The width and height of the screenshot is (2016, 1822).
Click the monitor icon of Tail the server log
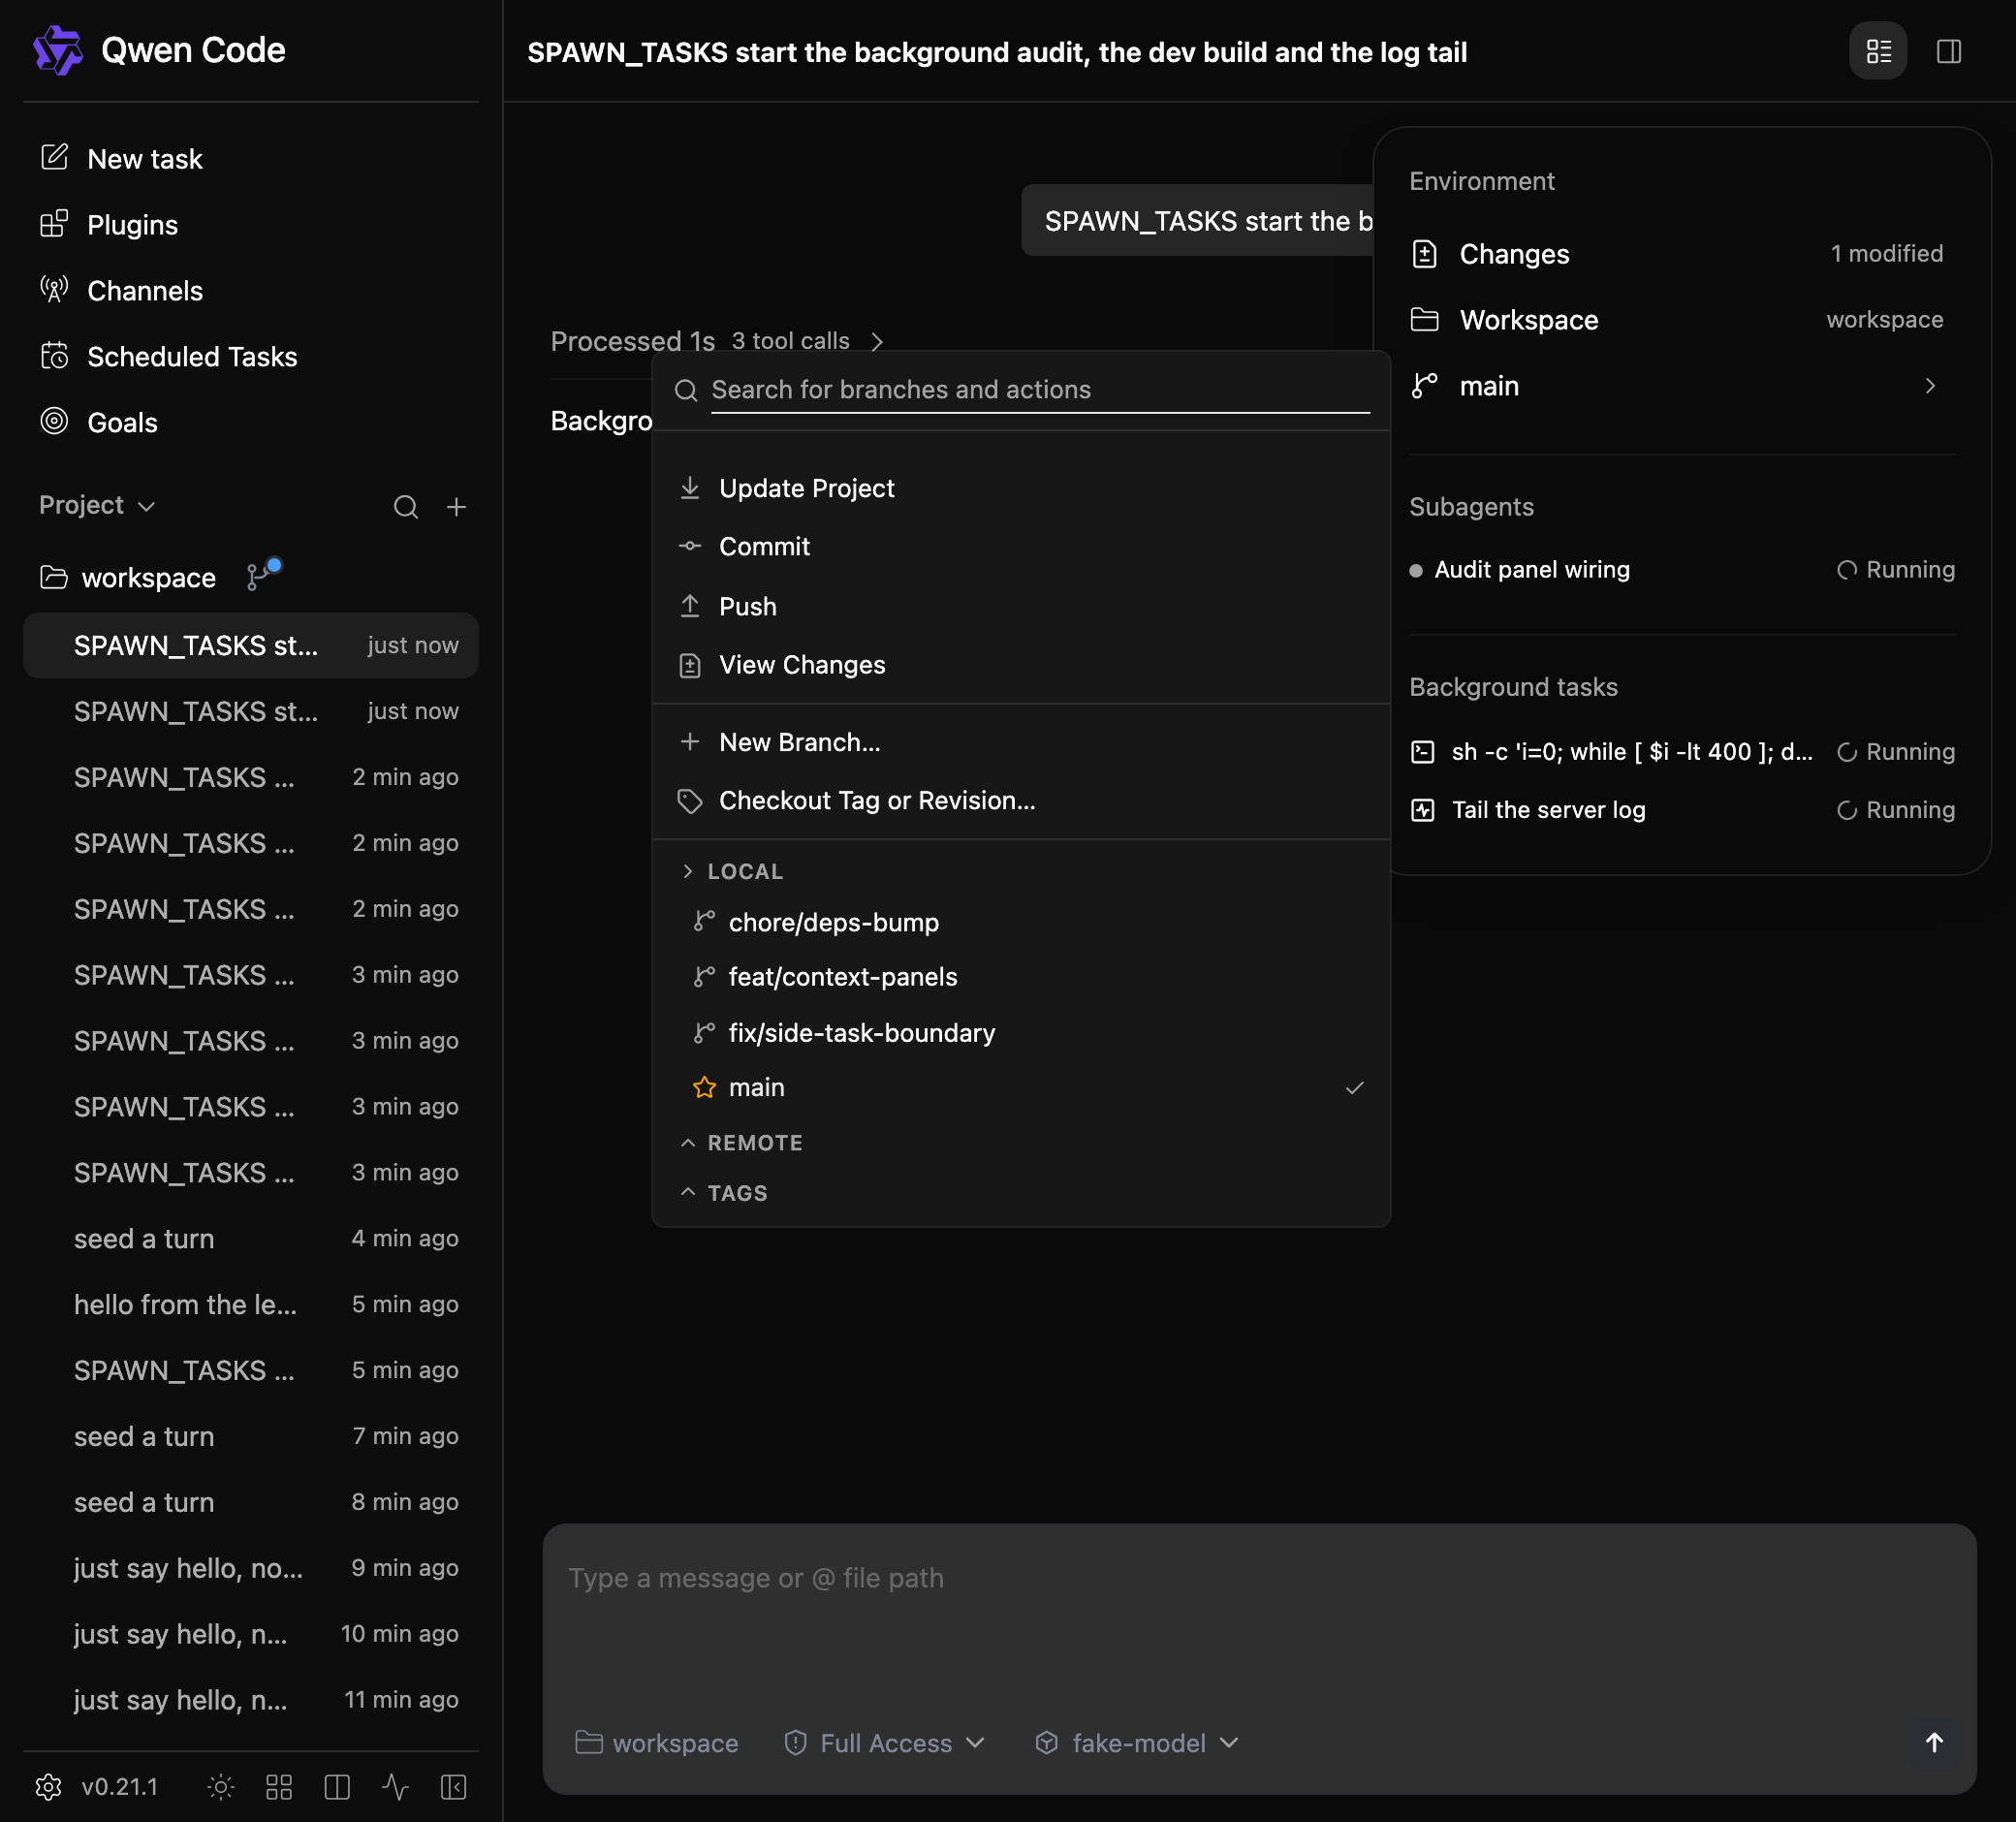coord(1422,810)
